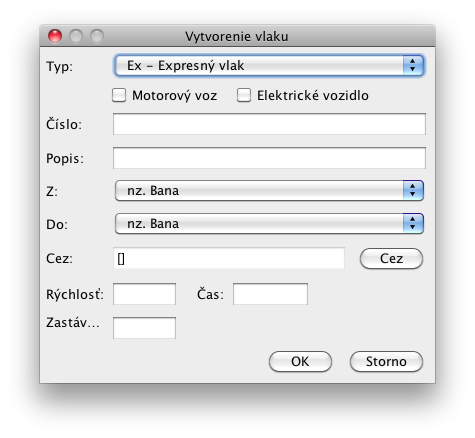
Task: Focus the Číslo text field
Action: [x=269, y=124]
